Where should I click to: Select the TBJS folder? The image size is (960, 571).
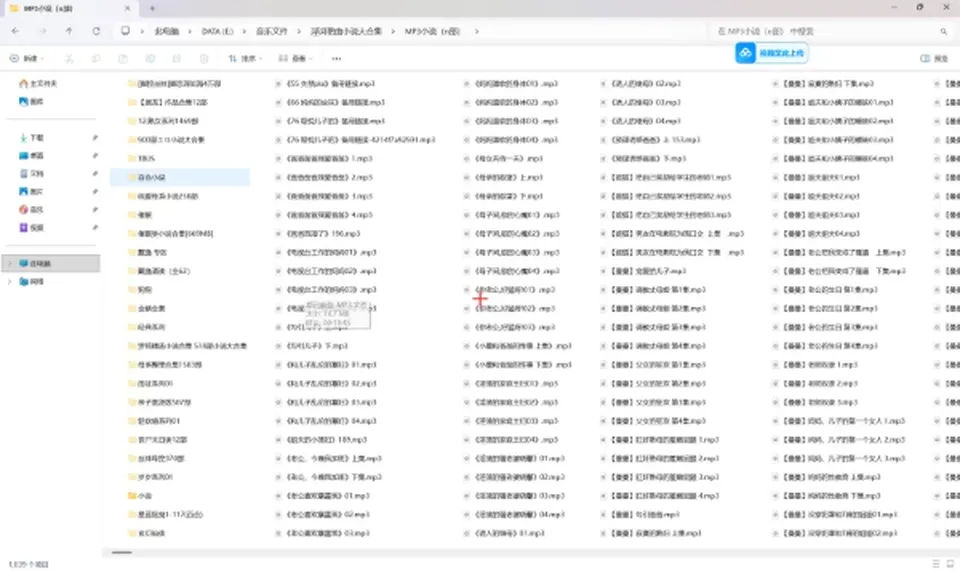click(x=141, y=159)
